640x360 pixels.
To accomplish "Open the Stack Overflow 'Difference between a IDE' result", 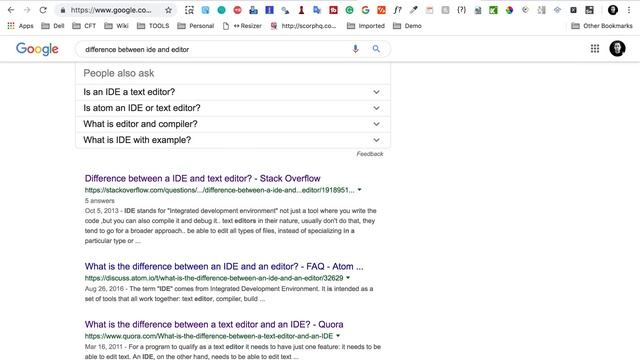I will (x=202, y=178).
